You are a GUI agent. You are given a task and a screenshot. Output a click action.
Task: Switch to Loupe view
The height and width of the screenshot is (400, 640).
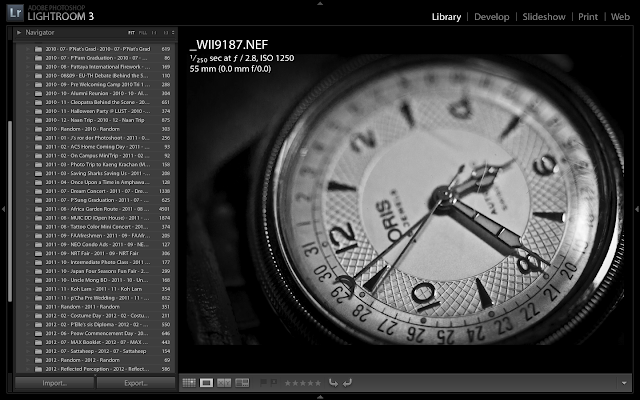click(206, 383)
